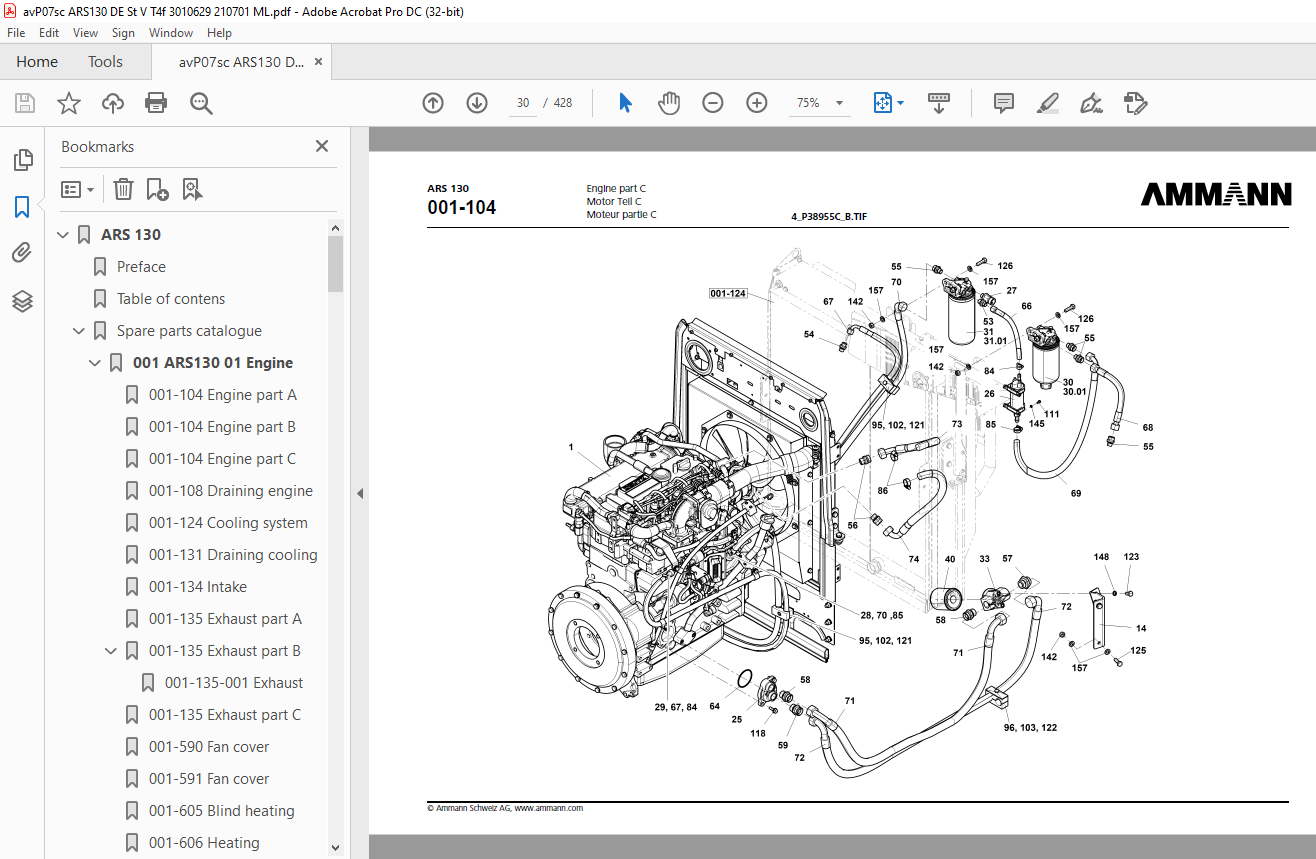
Task: Close the Bookmarks panel
Action: [322, 146]
